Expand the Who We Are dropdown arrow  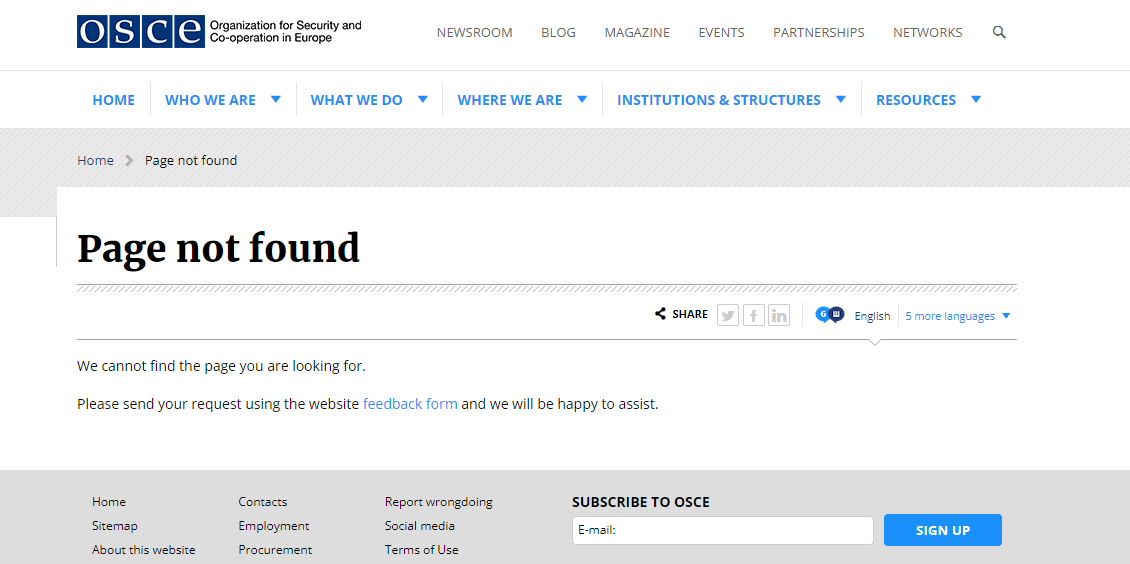tap(276, 99)
